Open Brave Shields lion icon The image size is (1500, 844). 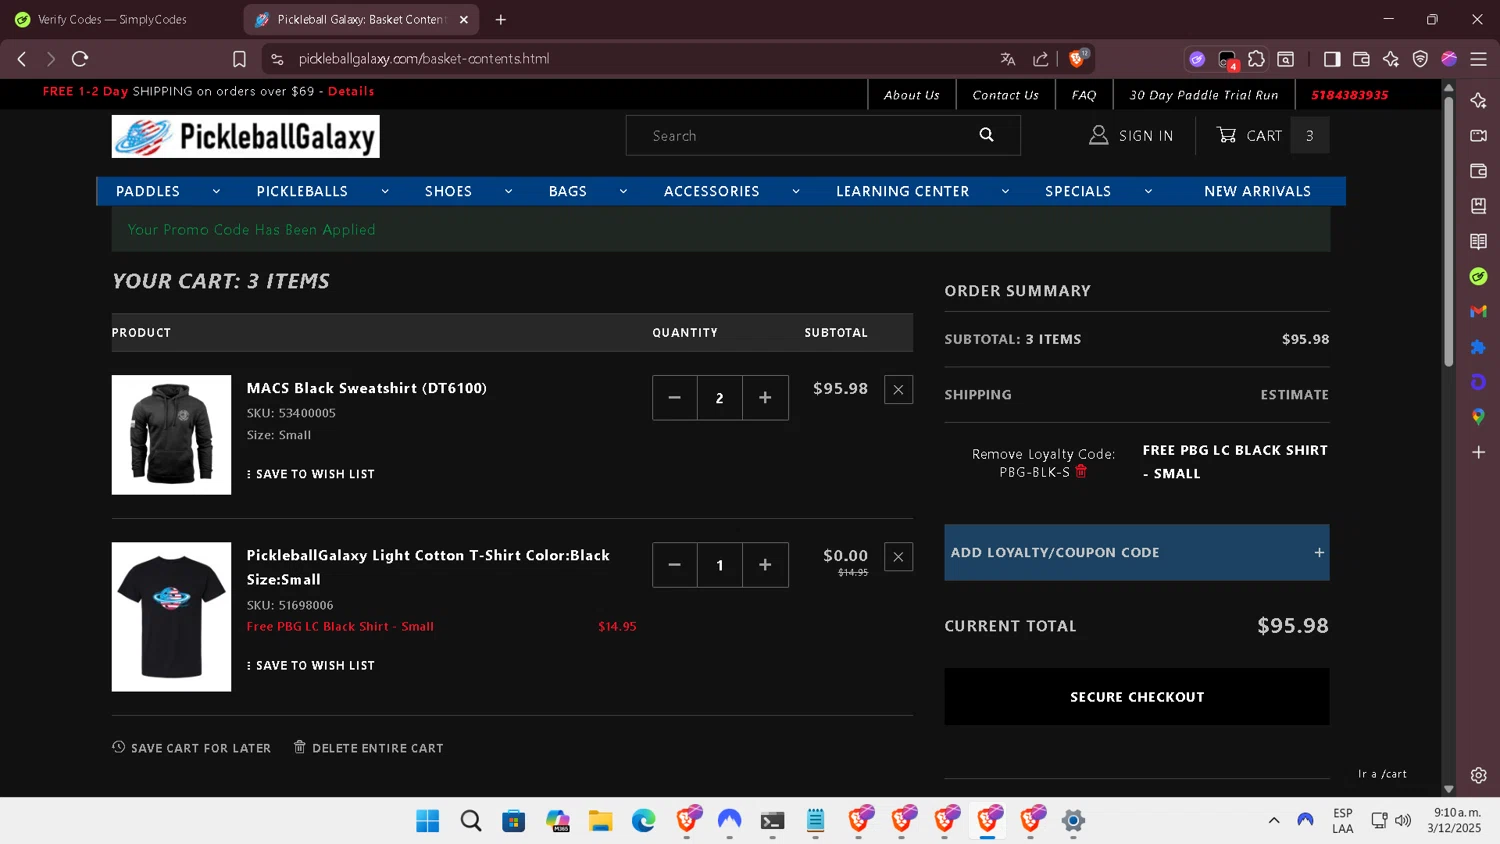tap(1077, 58)
